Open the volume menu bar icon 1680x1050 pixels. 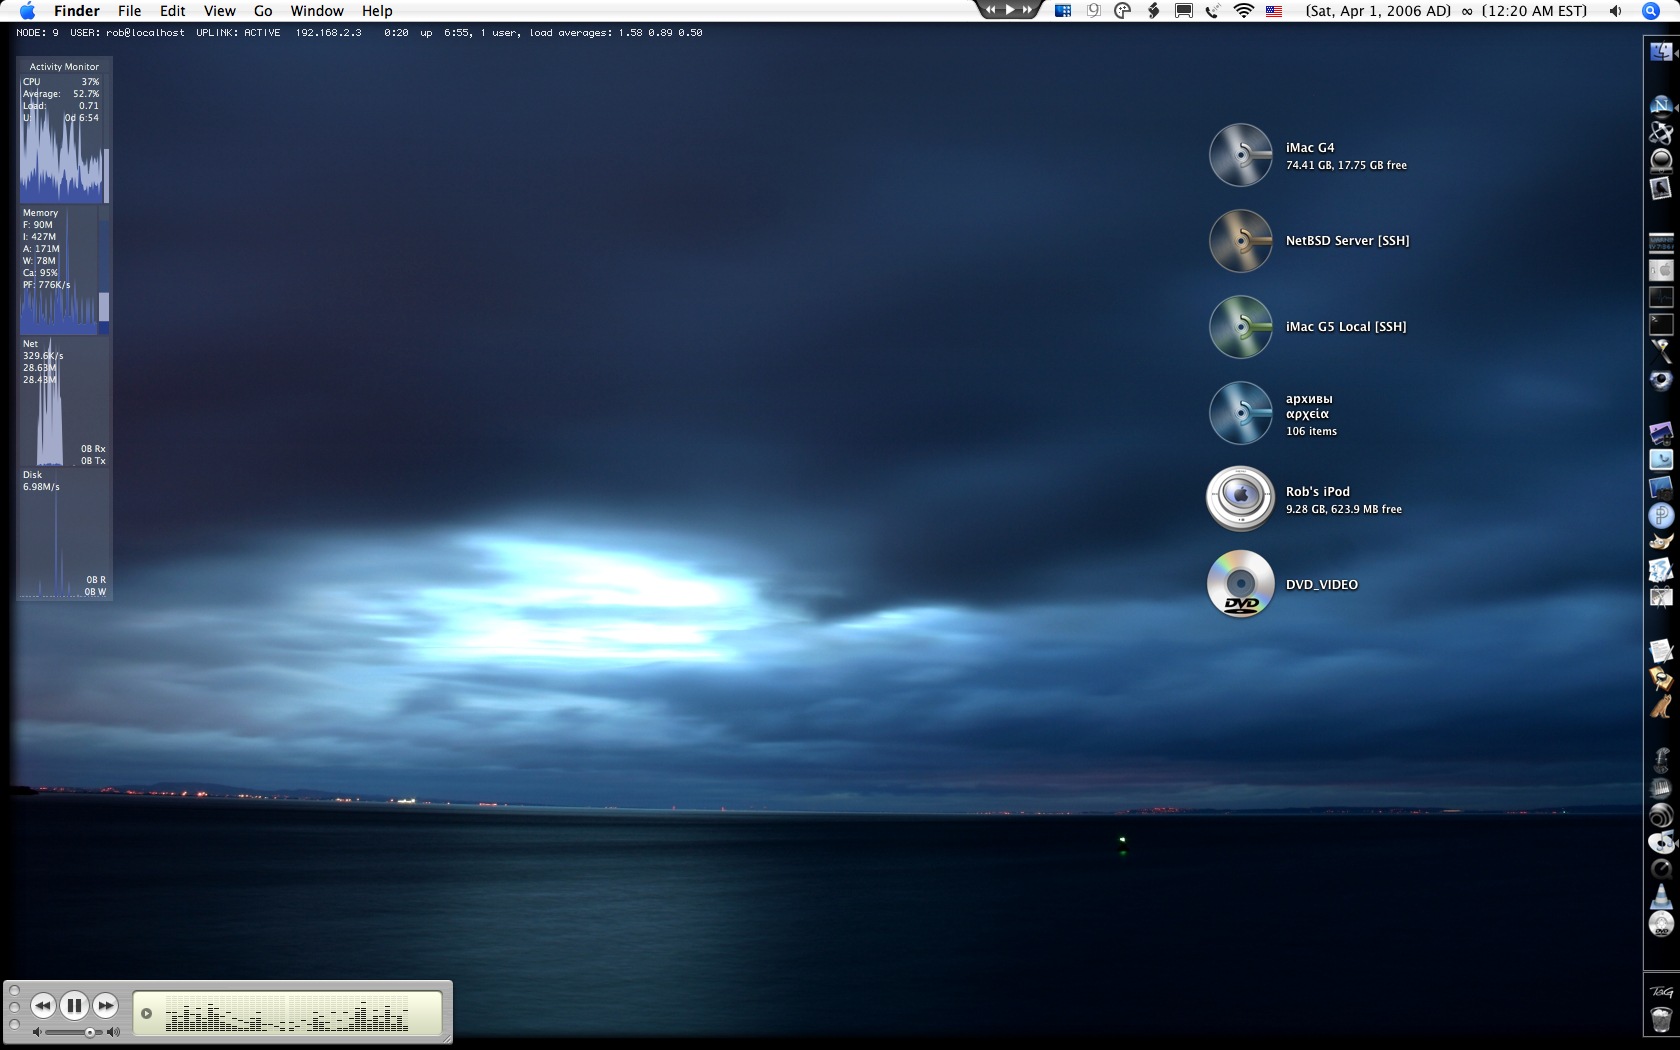(x=1615, y=11)
